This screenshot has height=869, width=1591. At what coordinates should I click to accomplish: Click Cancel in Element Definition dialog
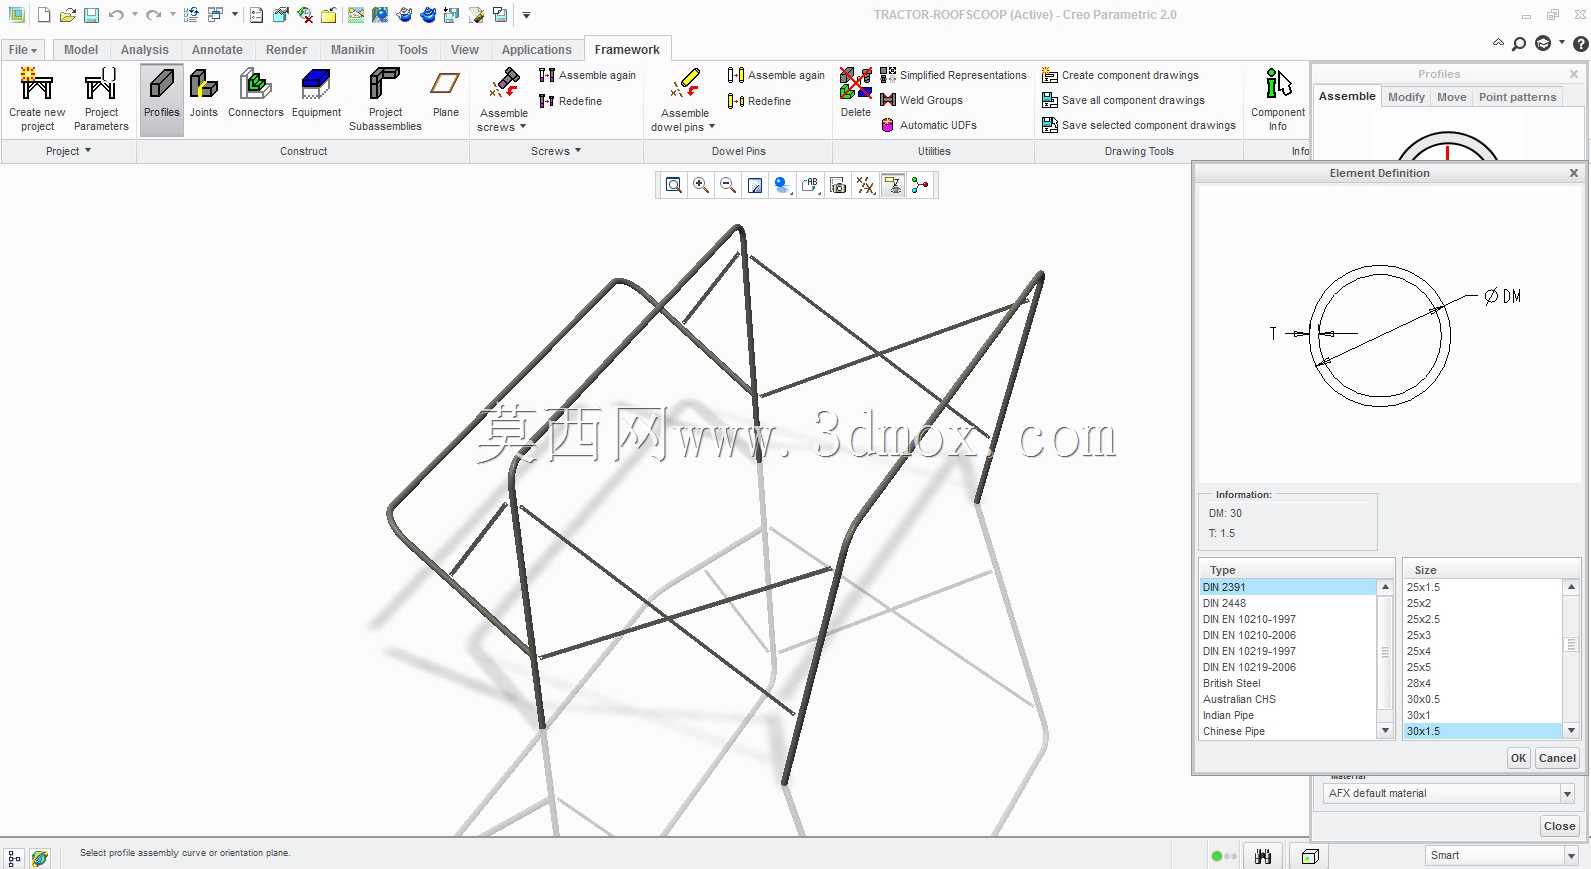click(x=1557, y=758)
